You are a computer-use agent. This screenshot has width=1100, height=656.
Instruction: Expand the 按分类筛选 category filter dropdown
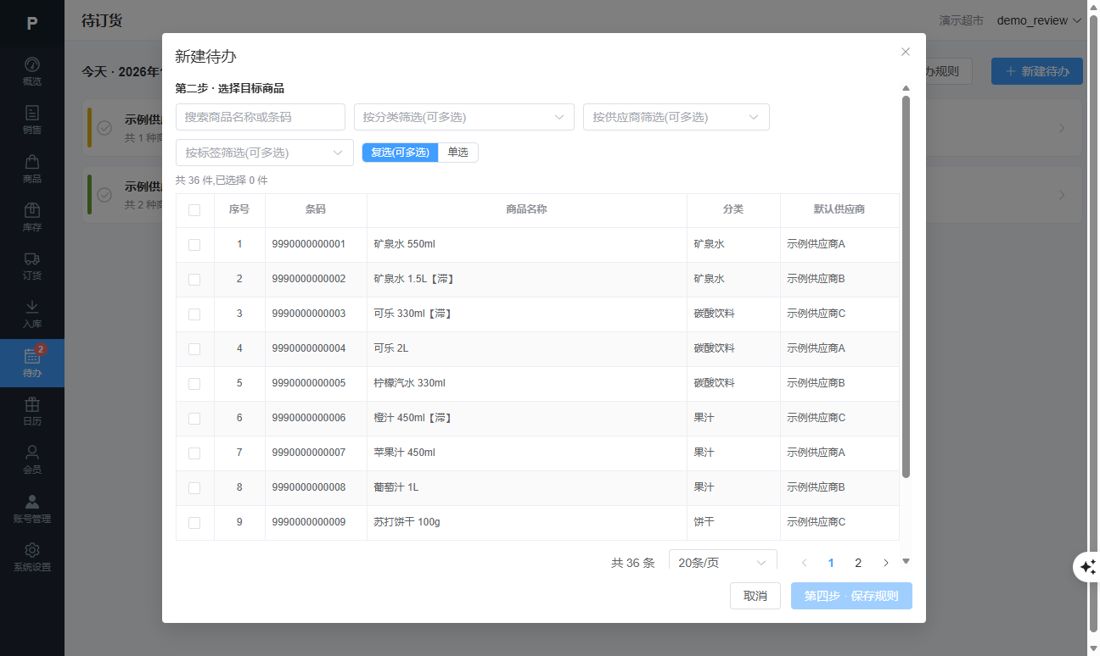(464, 117)
